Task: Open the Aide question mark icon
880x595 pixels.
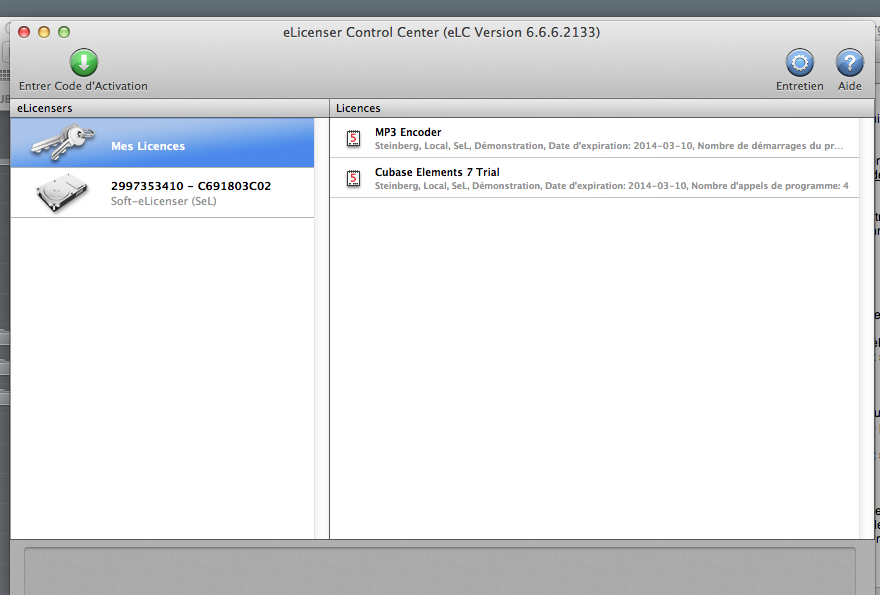Action: (849, 62)
